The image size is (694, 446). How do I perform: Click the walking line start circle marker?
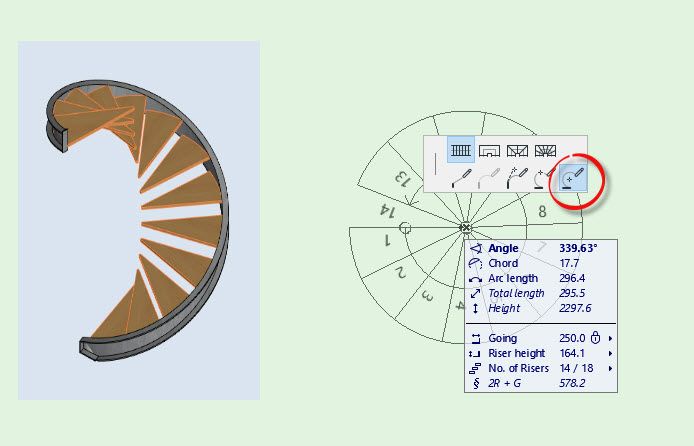(x=405, y=228)
